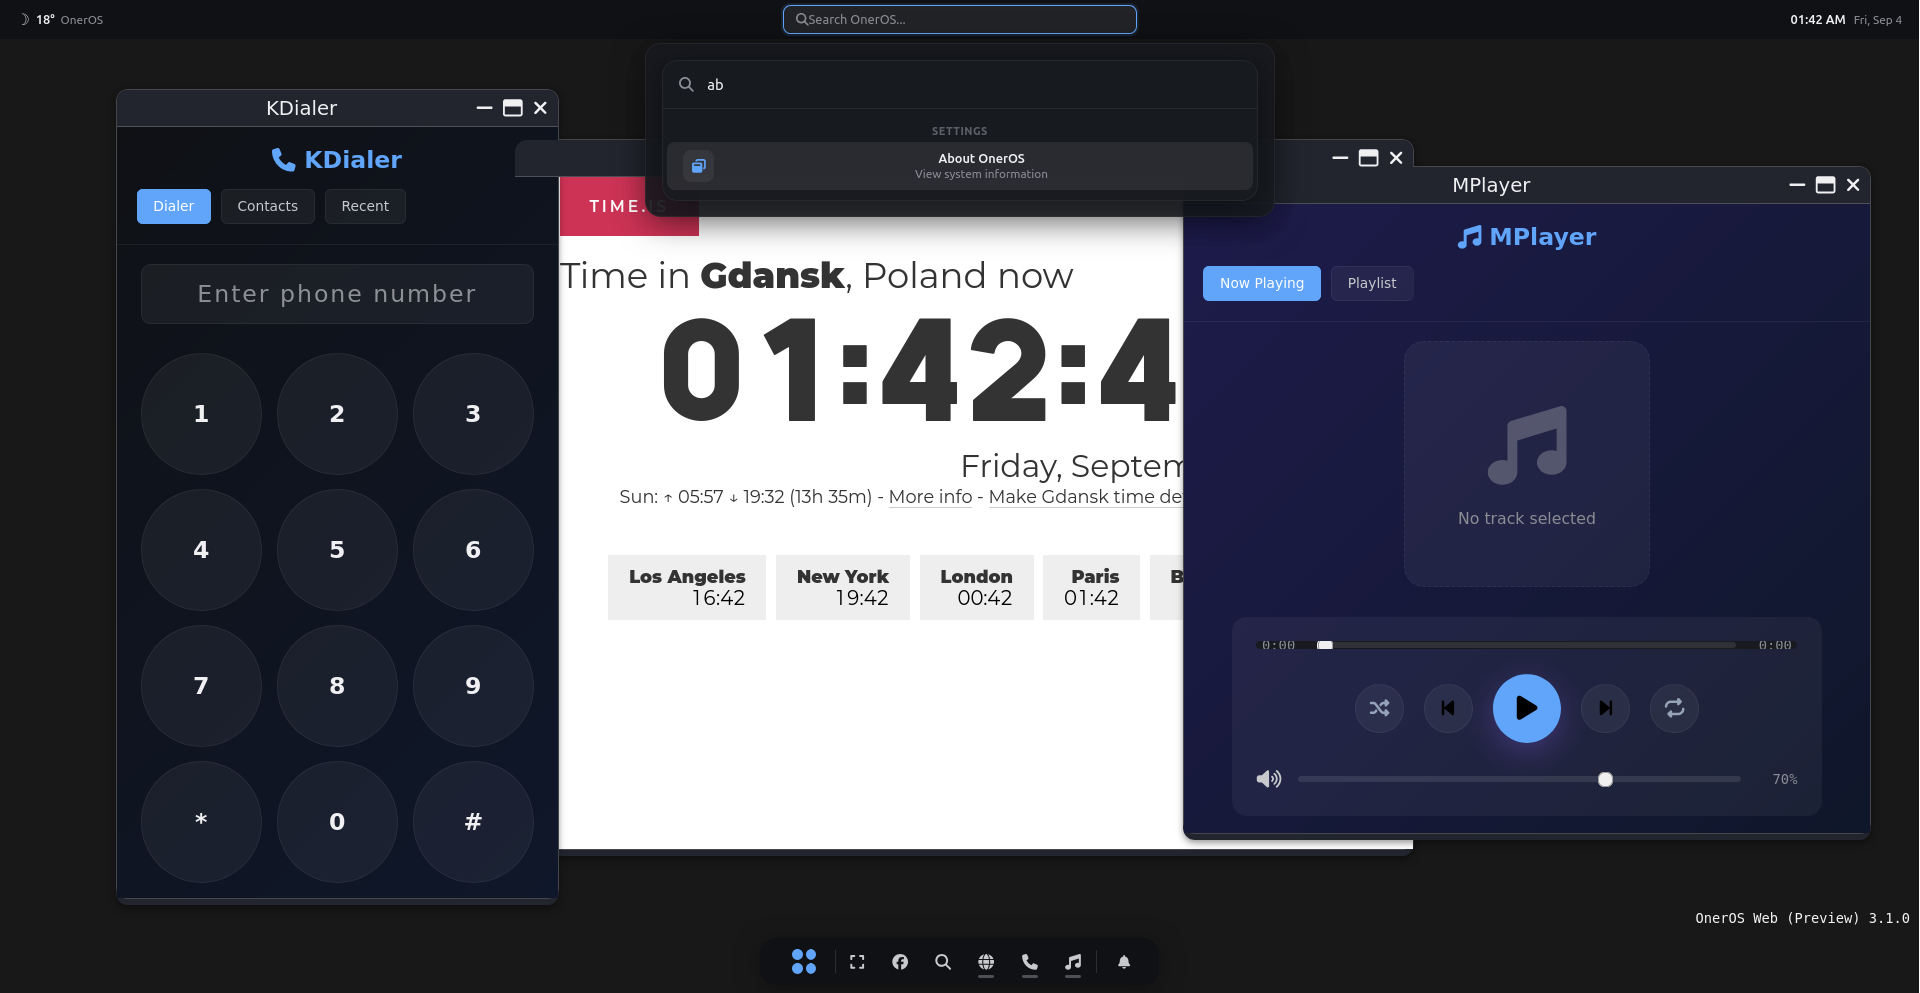Maximize the KDialer window
Viewport: 1920px width, 993px height.
tap(513, 108)
